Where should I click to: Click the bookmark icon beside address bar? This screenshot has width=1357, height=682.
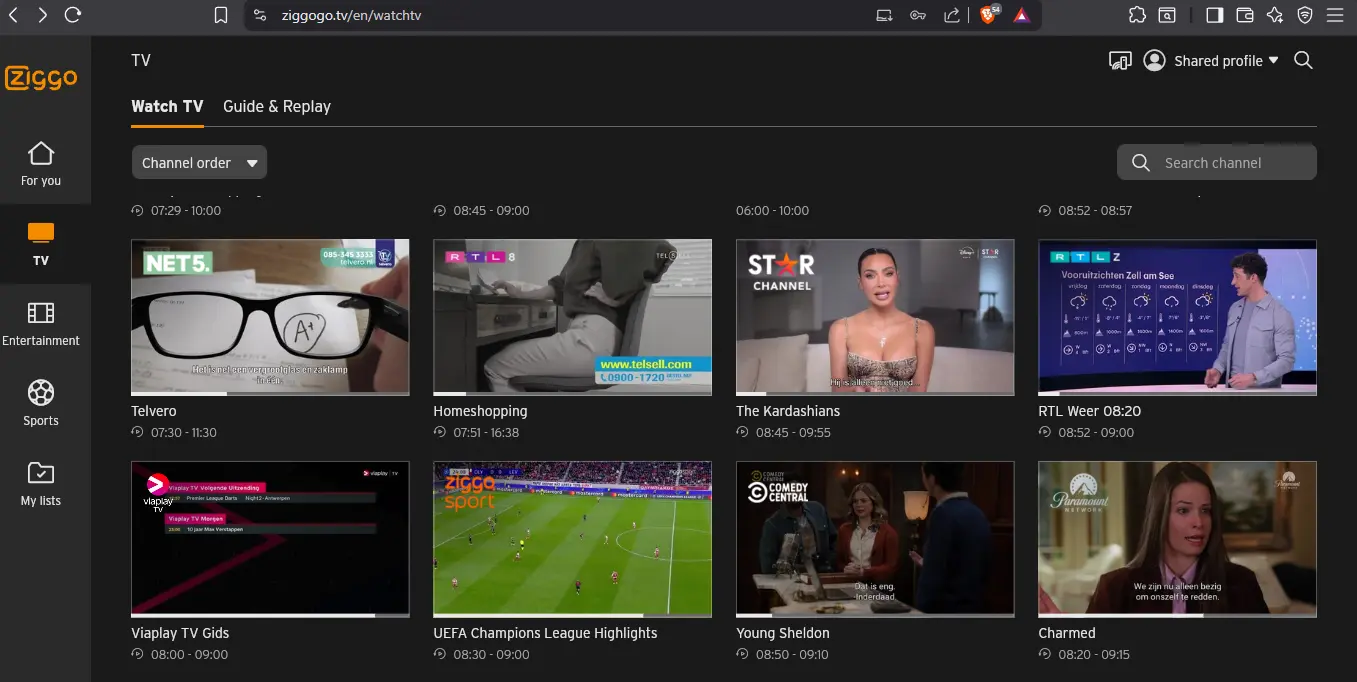point(221,15)
